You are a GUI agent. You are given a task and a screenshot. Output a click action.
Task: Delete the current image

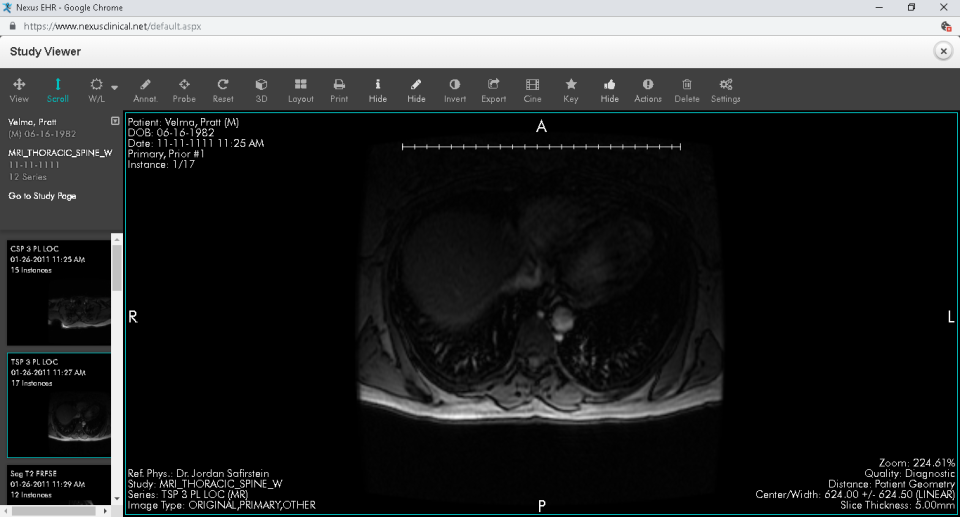click(687, 90)
